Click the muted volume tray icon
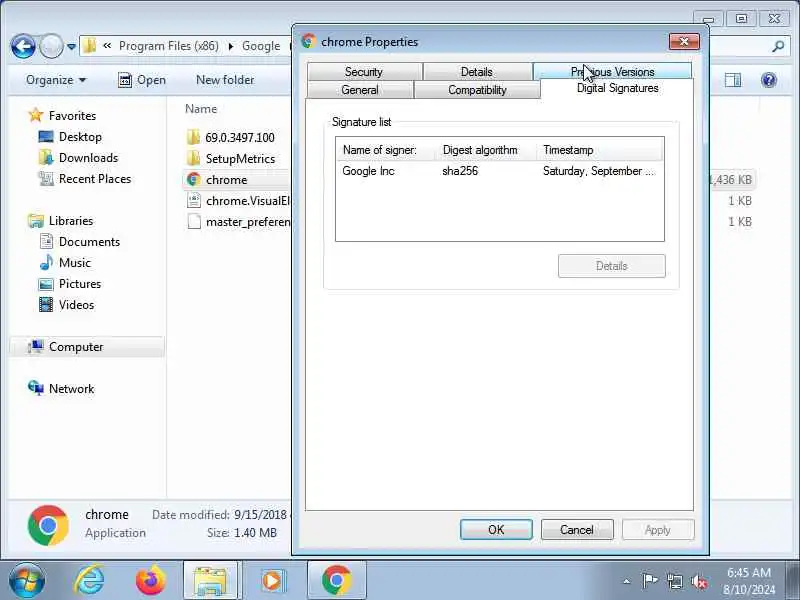The height and width of the screenshot is (600, 800). pos(699,581)
